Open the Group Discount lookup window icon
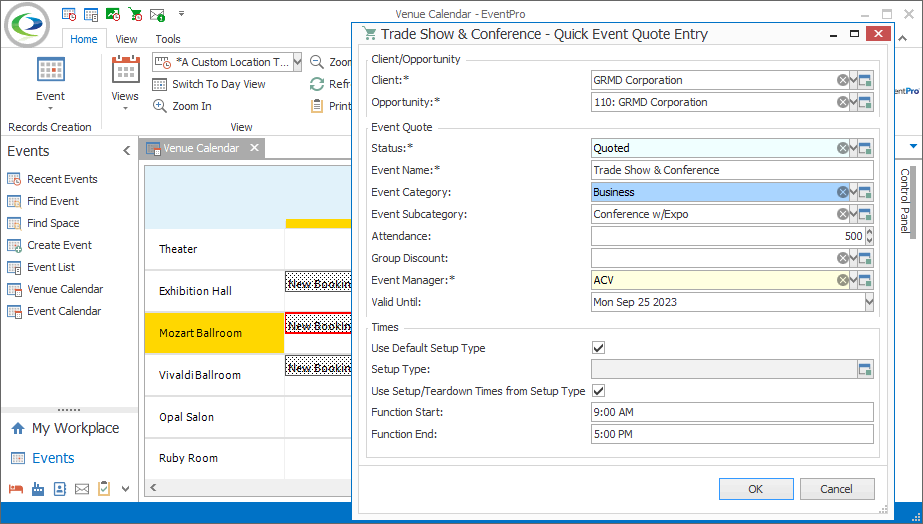This screenshot has height=524, width=923. click(865, 258)
